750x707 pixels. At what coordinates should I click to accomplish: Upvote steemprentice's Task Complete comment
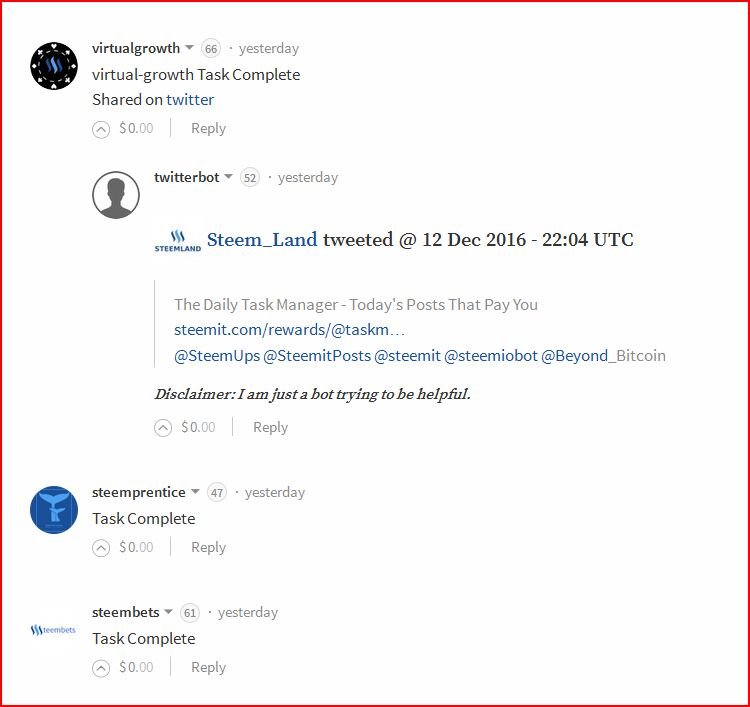(101, 548)
